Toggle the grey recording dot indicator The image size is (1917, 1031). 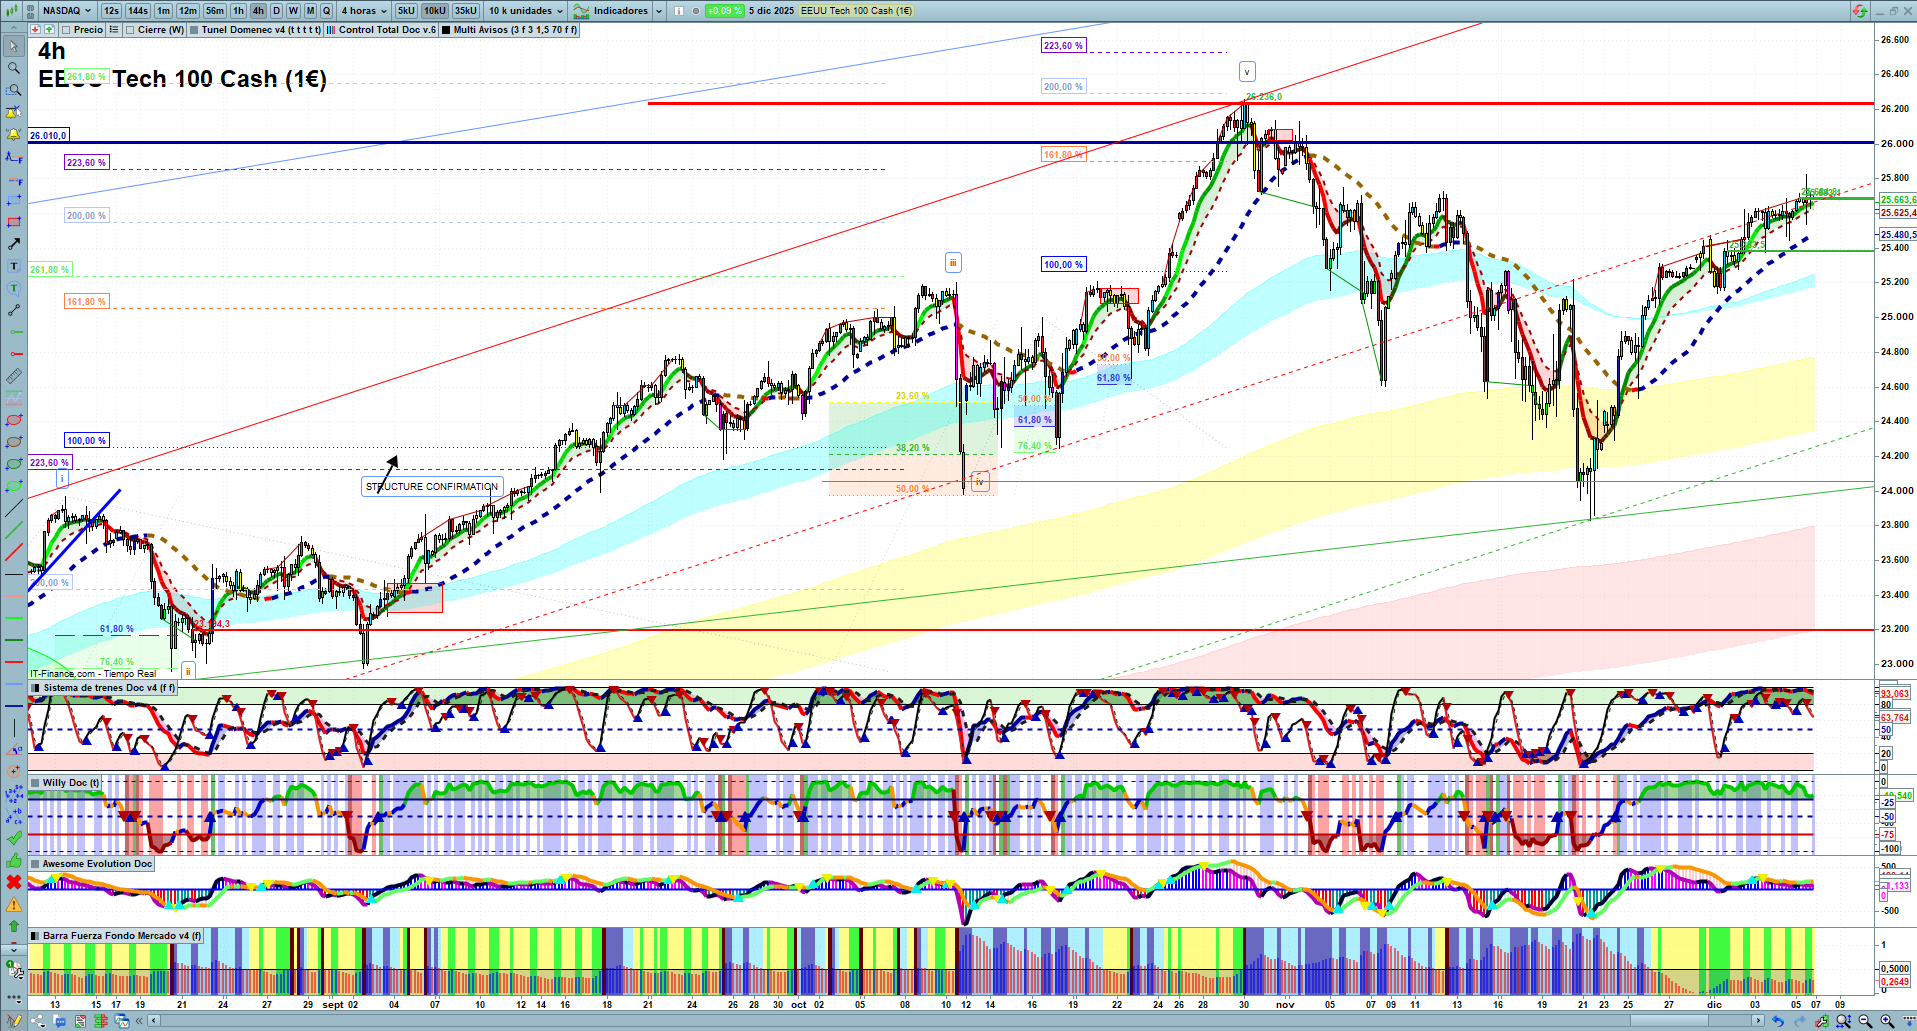(x=696, y=11)
